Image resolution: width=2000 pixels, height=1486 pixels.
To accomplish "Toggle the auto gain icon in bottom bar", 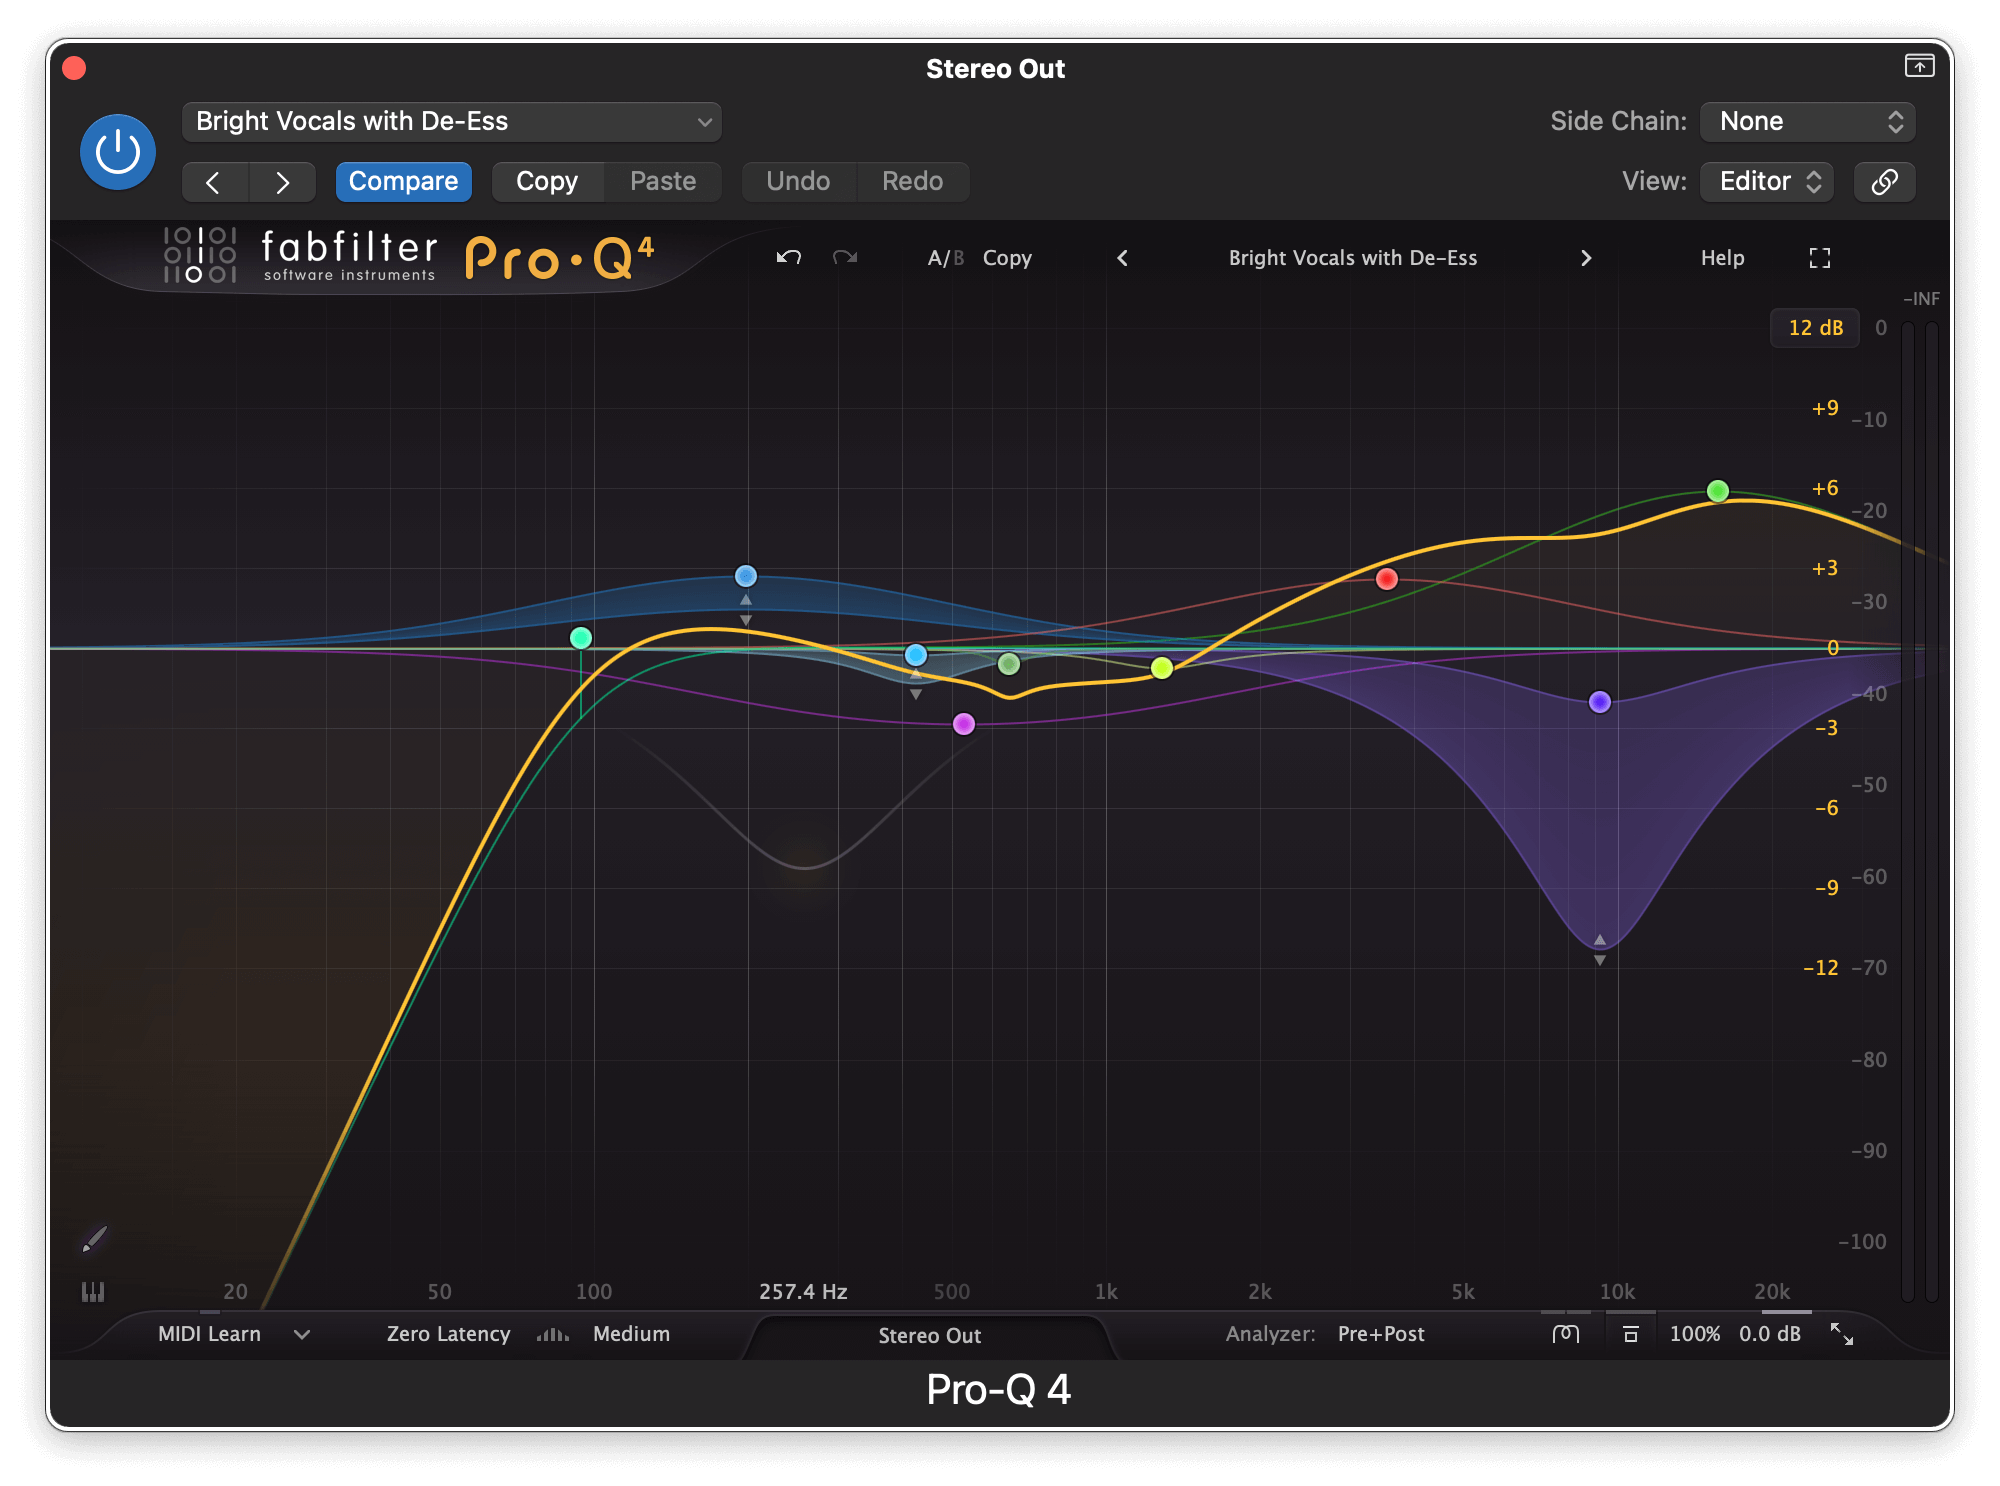I will [1630, 1334].
